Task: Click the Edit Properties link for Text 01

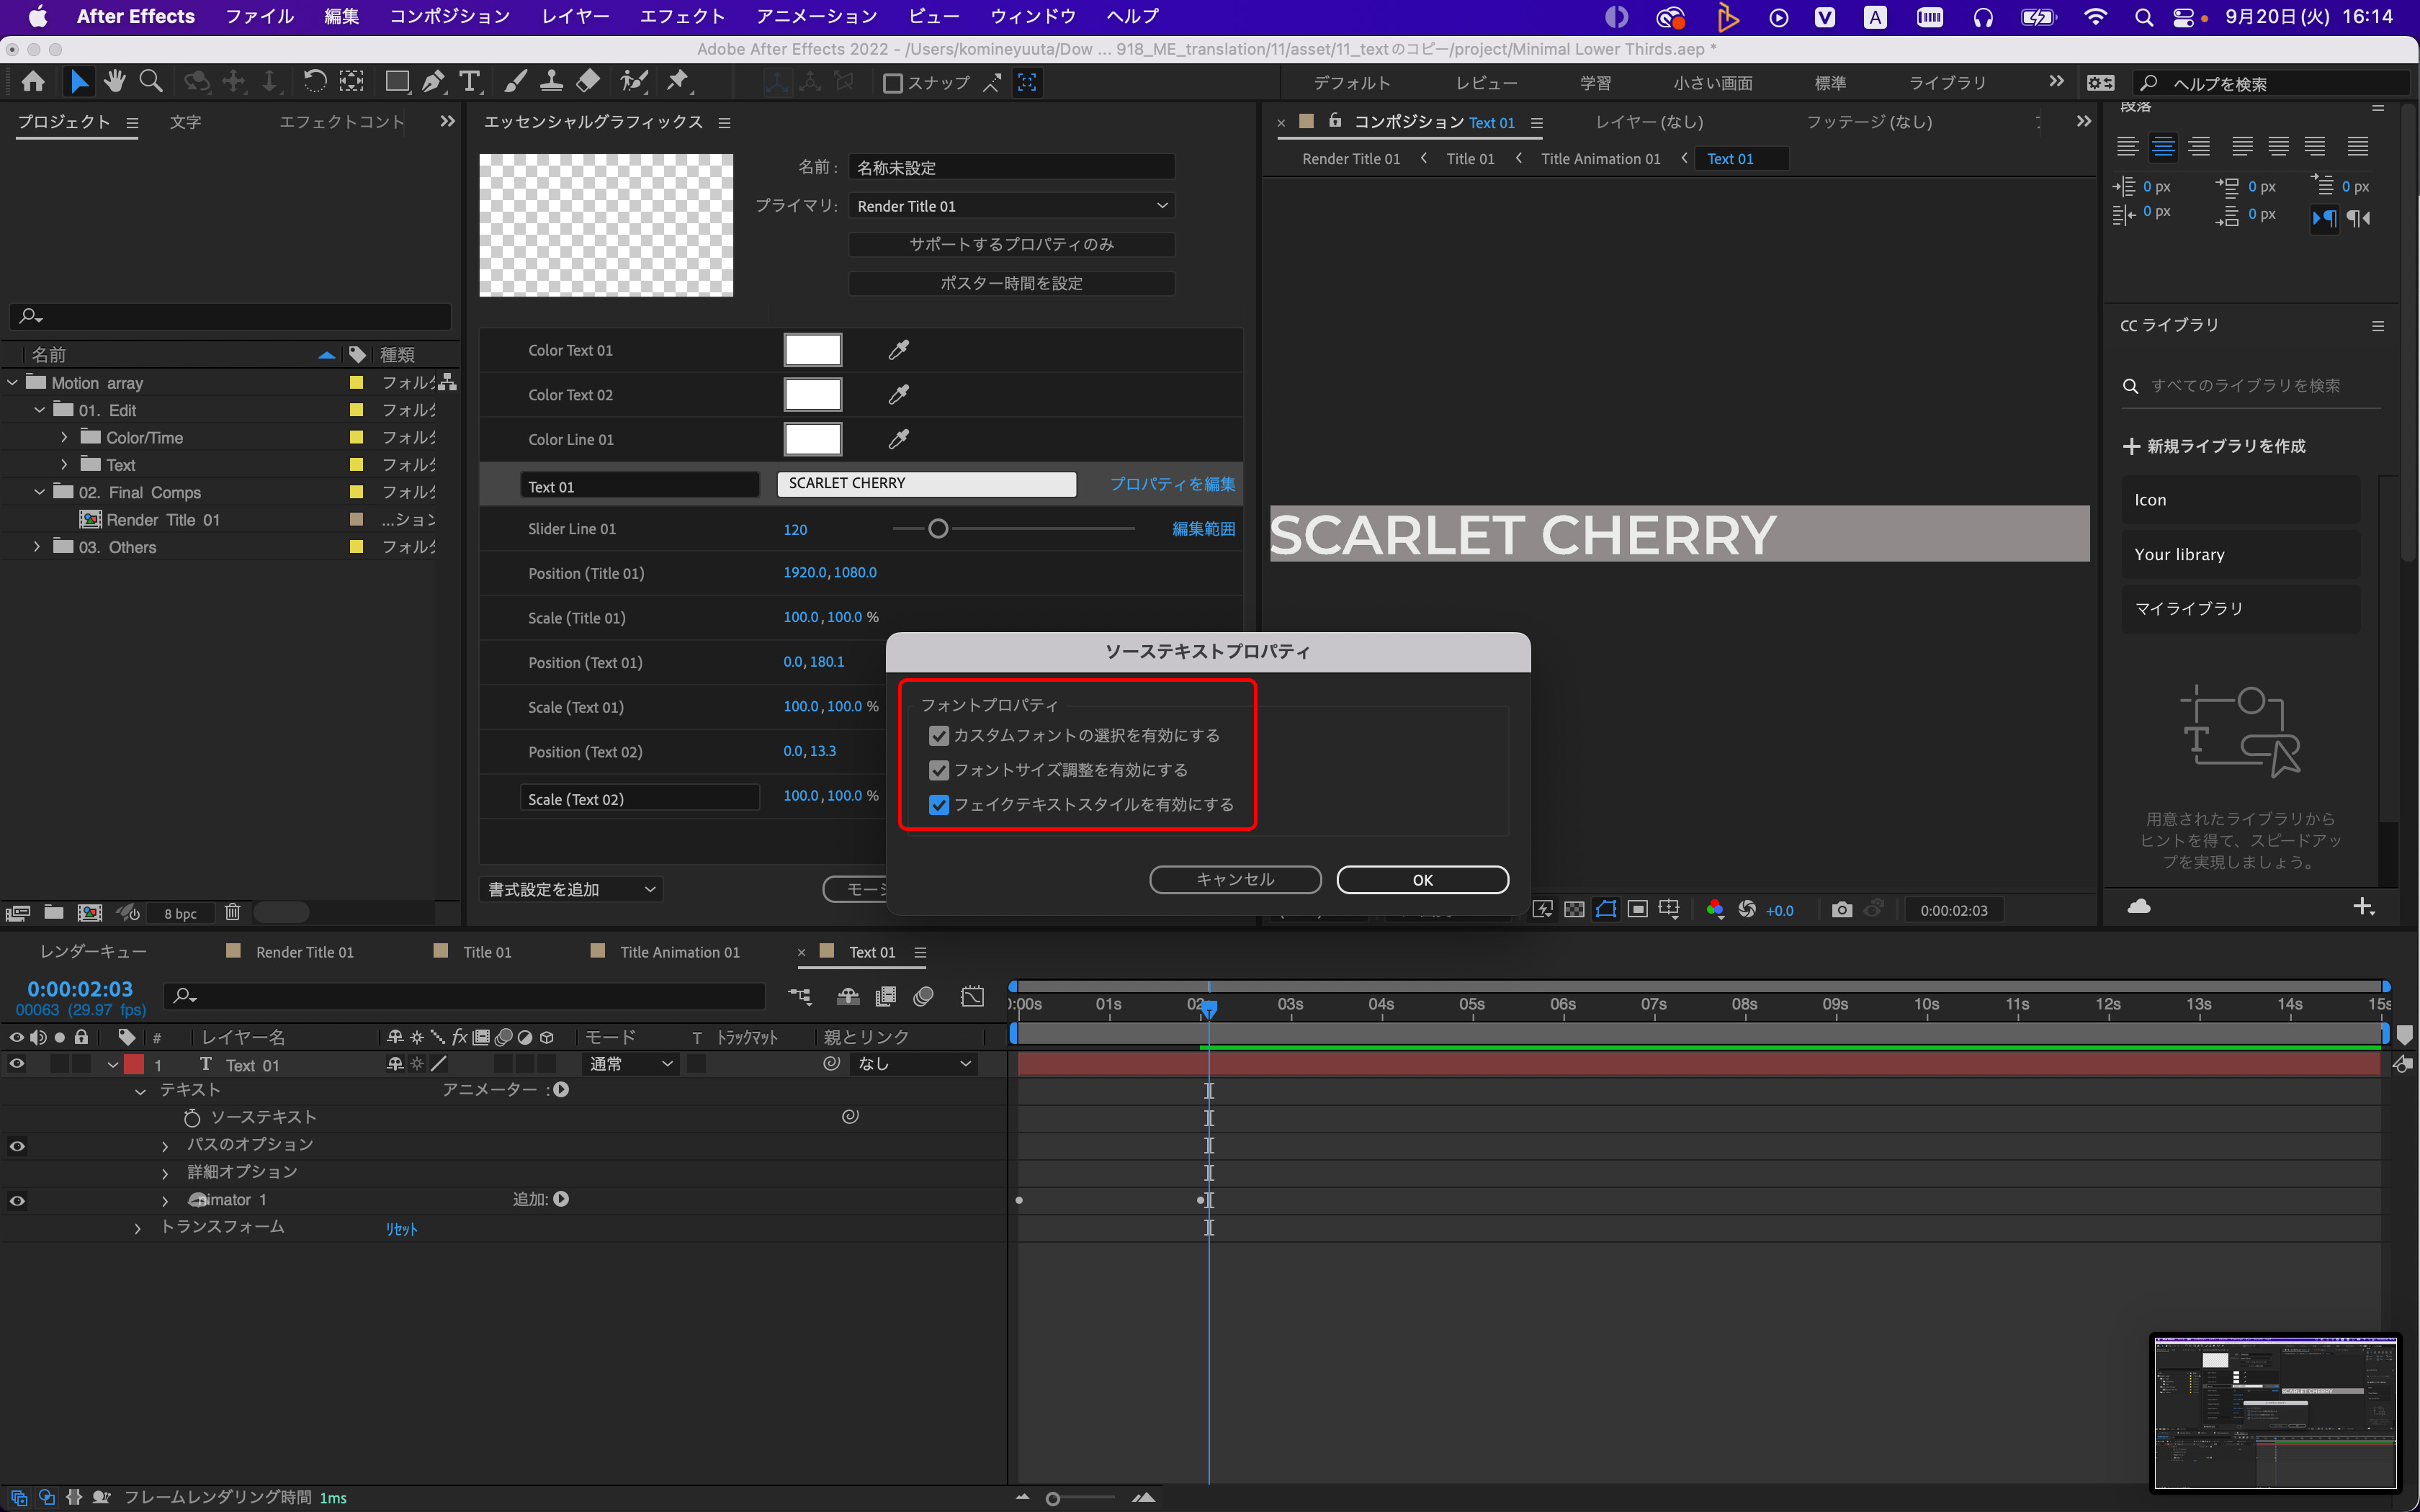Action: (1172, 484)
